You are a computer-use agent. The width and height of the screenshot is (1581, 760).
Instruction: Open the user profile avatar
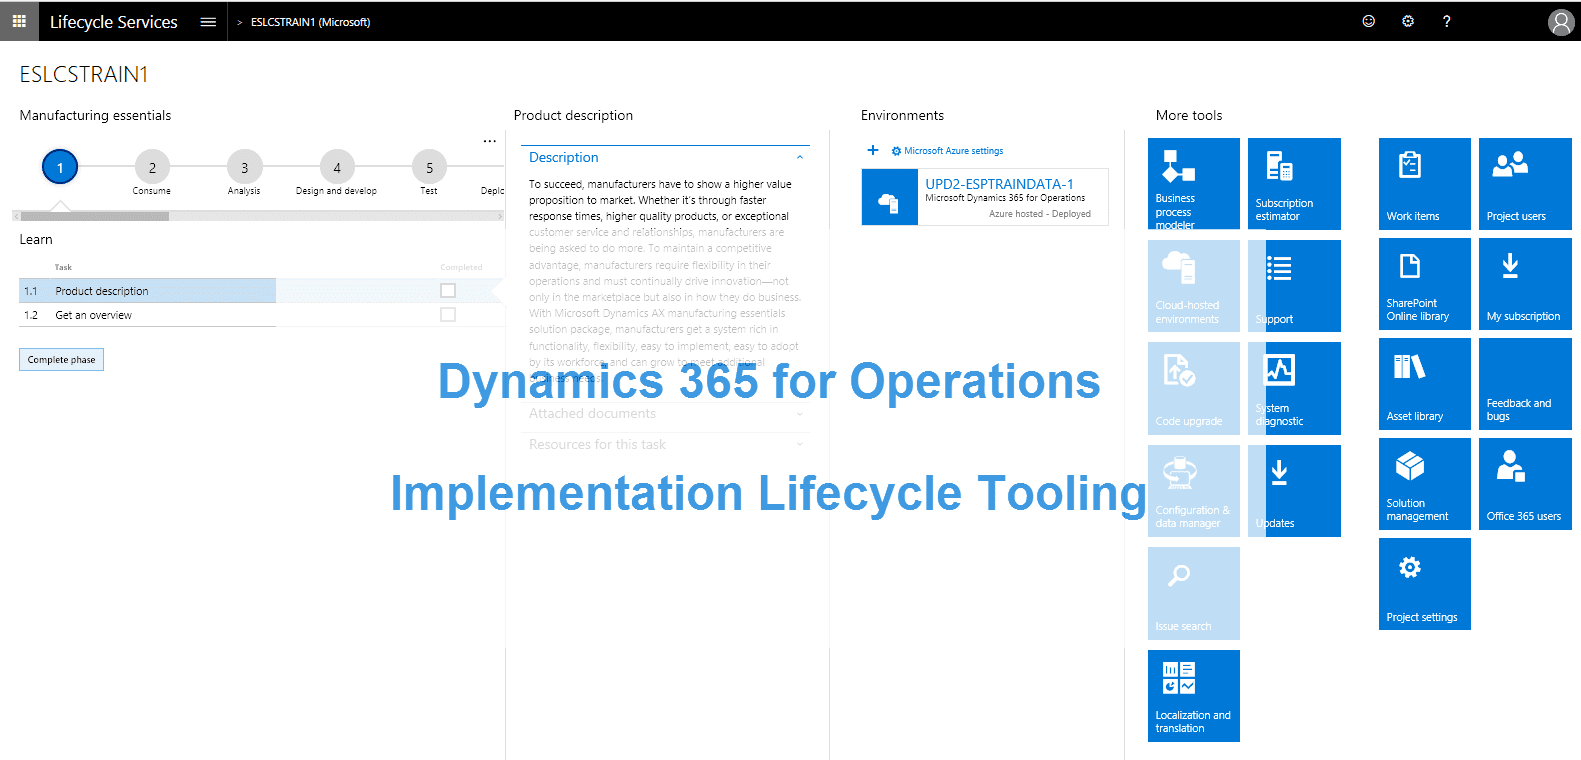tap(1561, 22)
